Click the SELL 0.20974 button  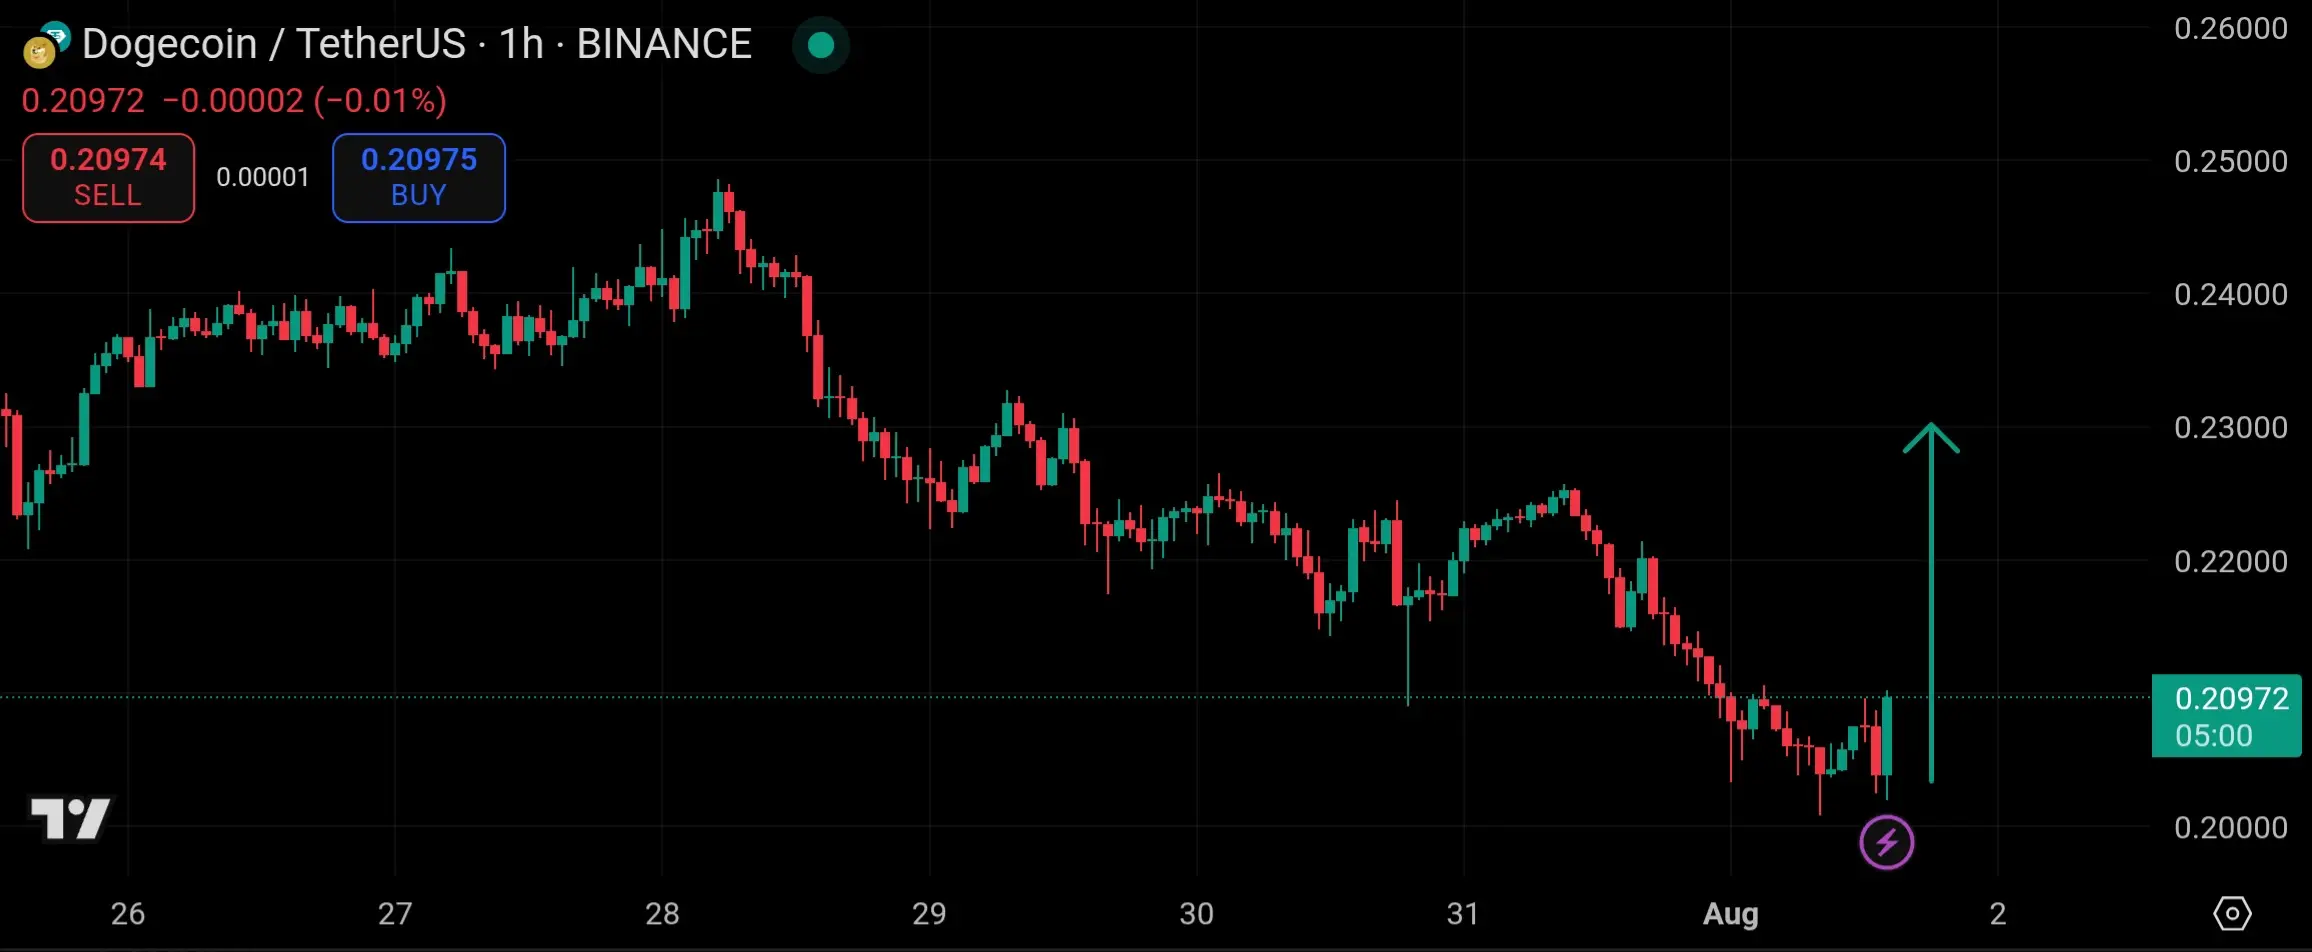[x=108, y=178]
